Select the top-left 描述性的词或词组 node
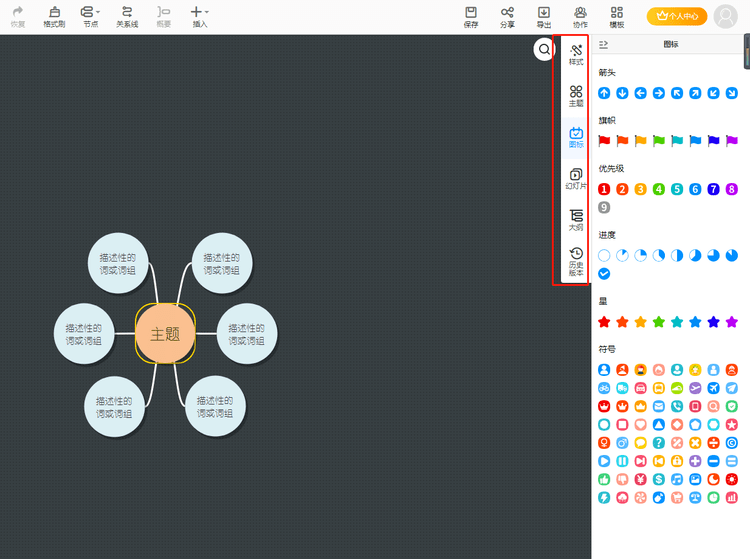 click(x=118, y=263)
